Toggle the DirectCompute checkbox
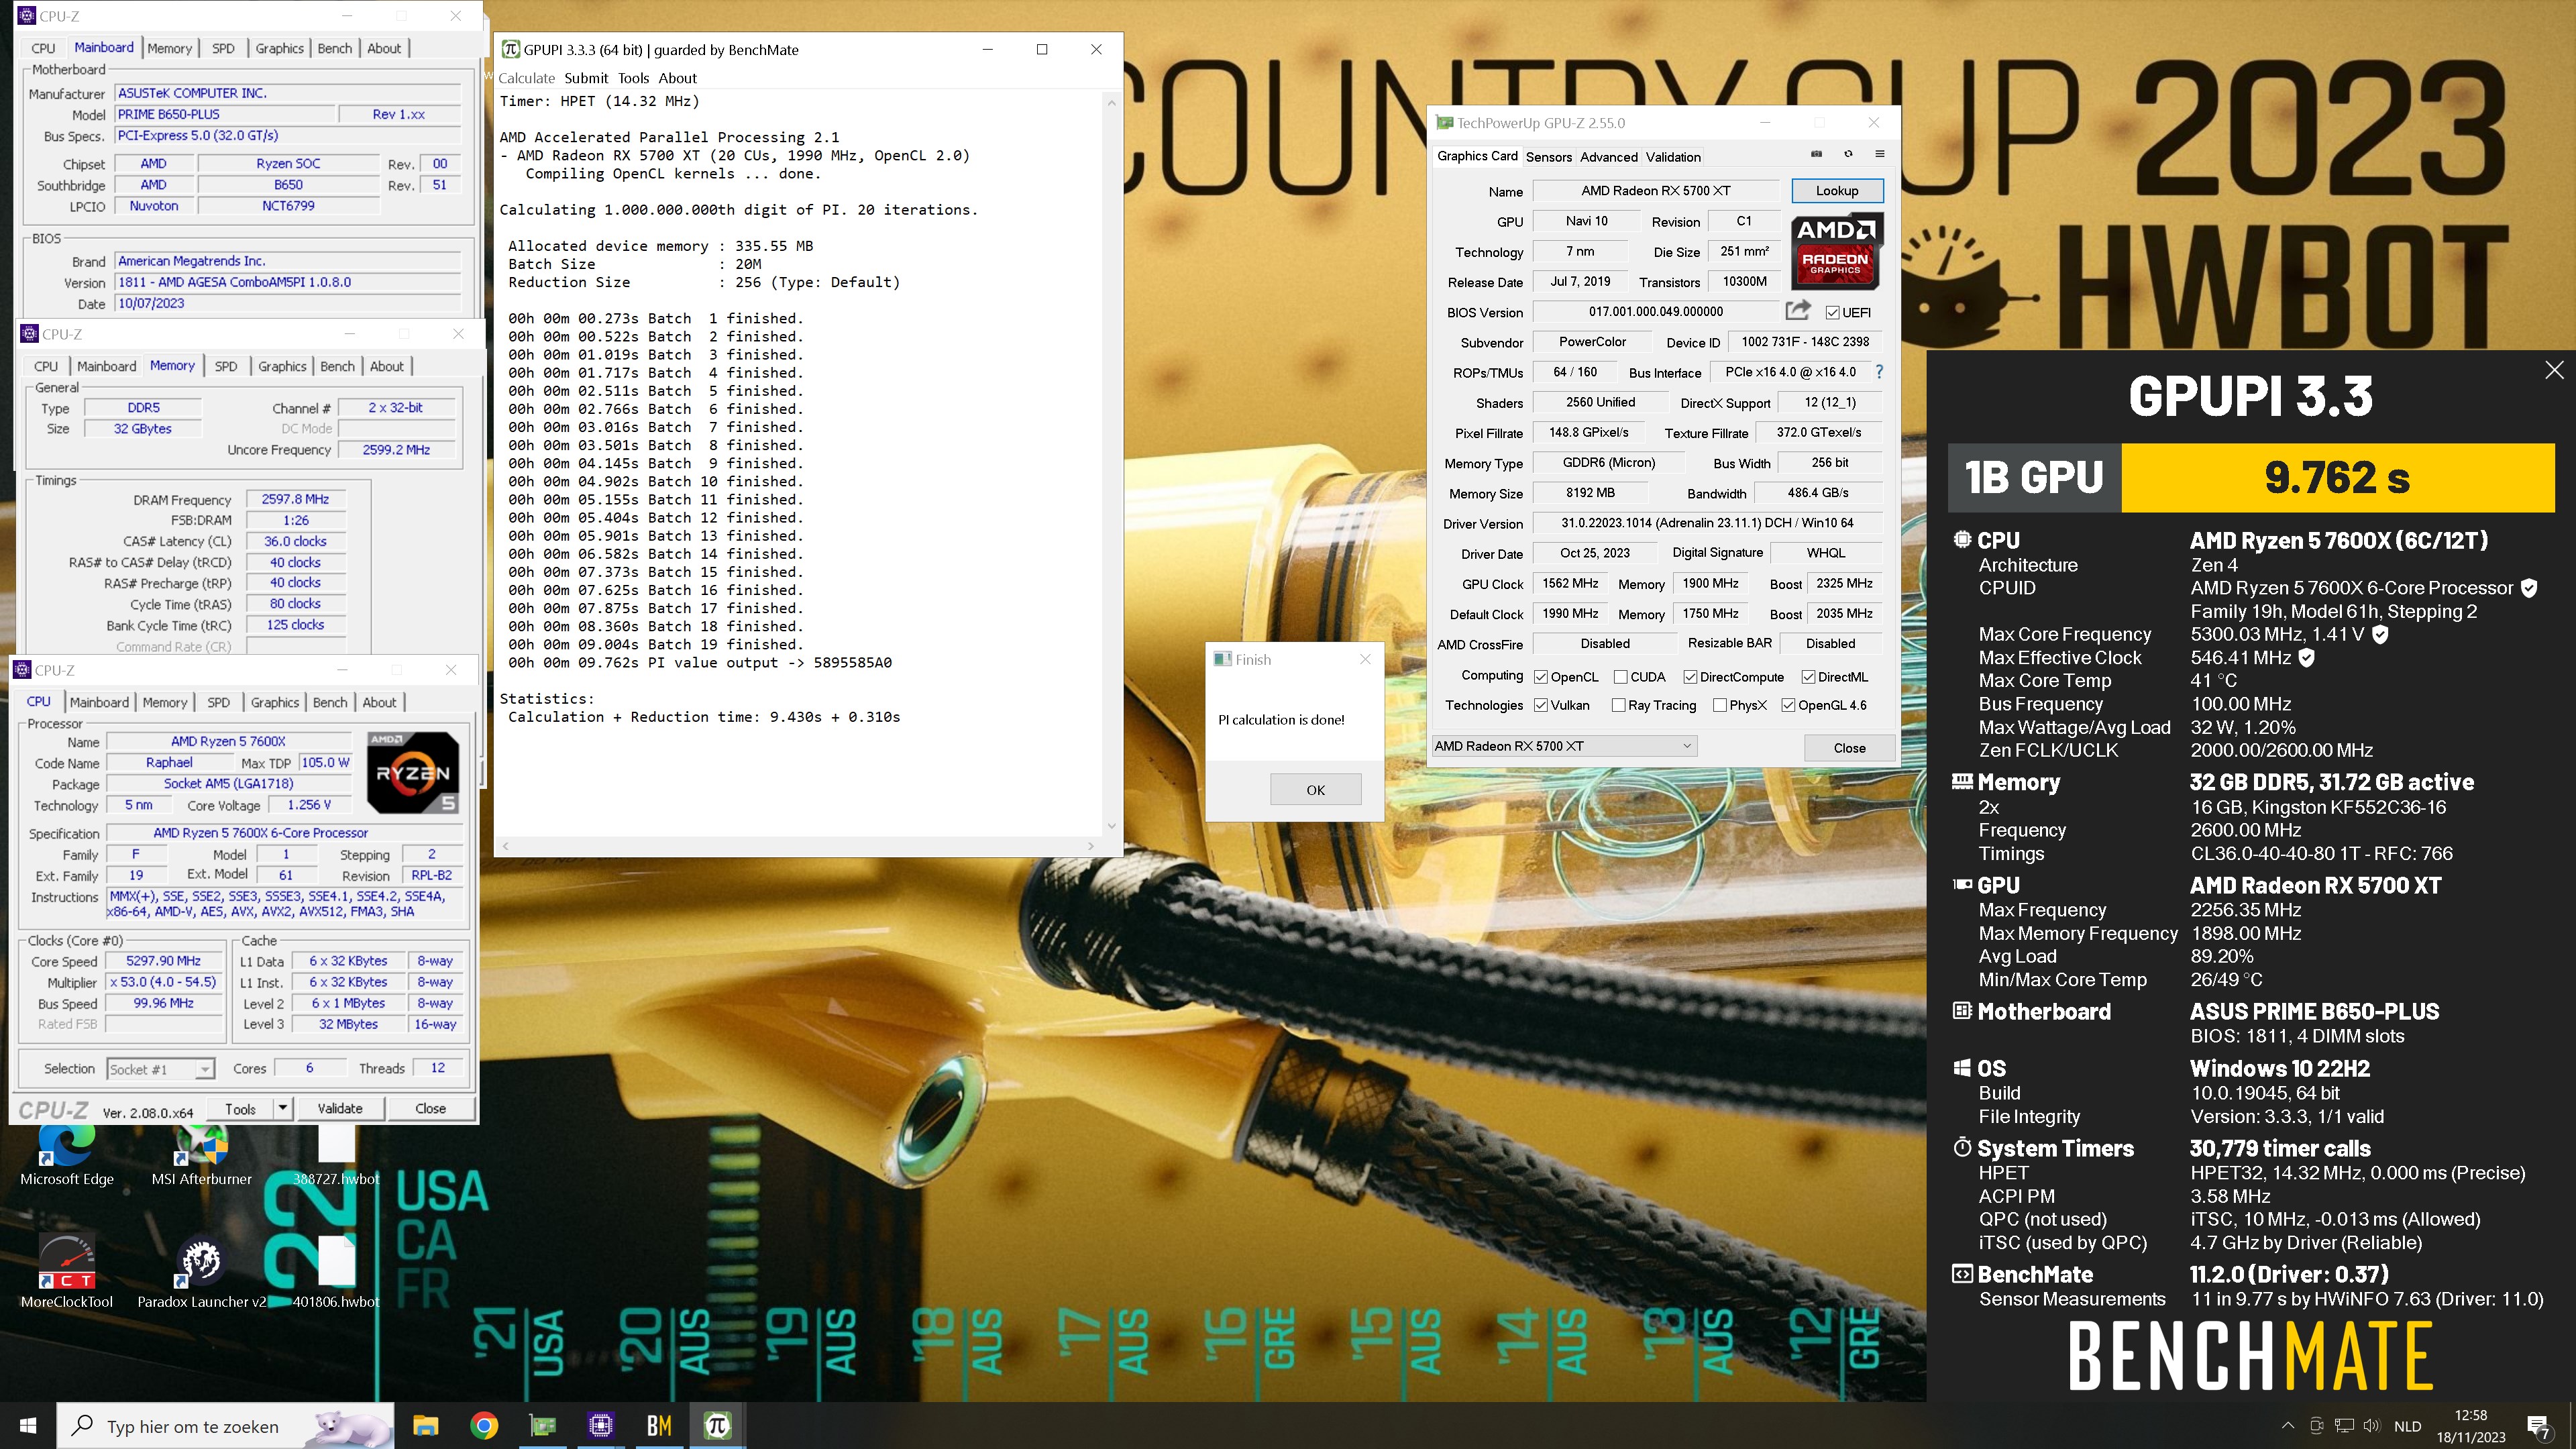 tap(1690, 677)
